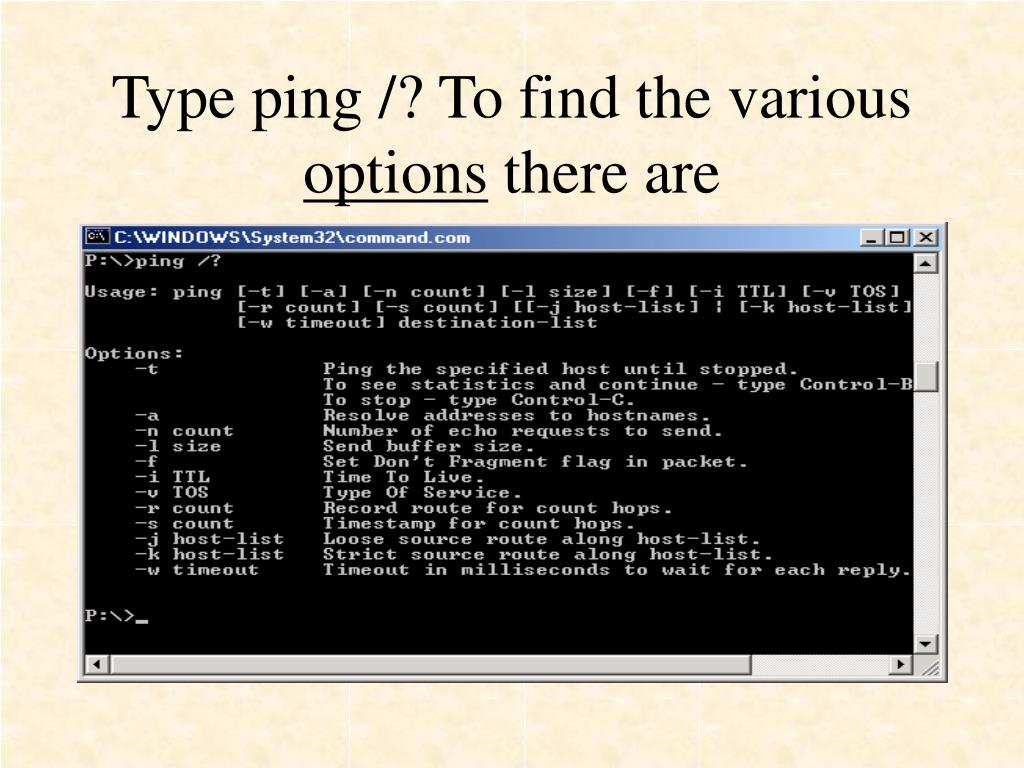The height and width of the screenshot is (768, 1024).
Task: Click 'Set Don't Fragment flag in packet.'
Action: 535,462
